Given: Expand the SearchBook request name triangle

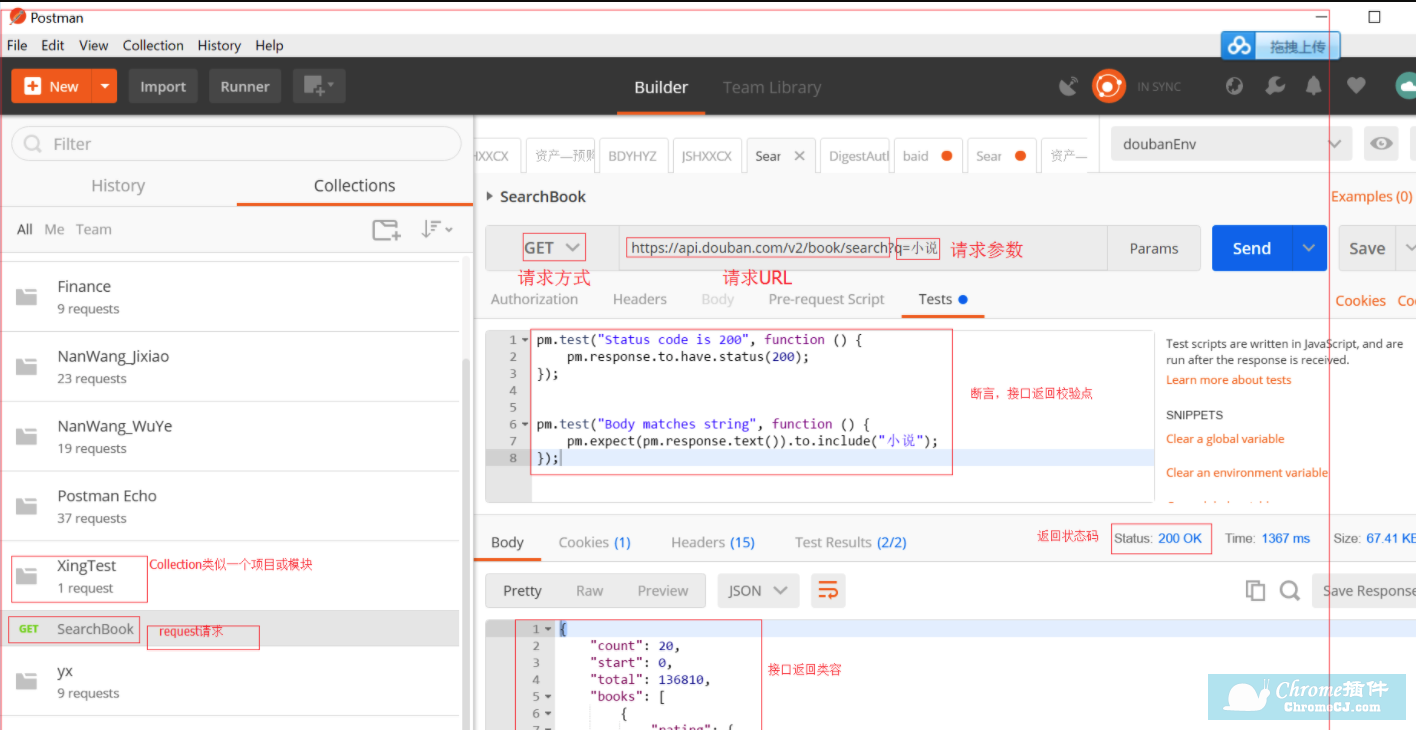Looking at the screenshot, I should (x=489, y=197).
